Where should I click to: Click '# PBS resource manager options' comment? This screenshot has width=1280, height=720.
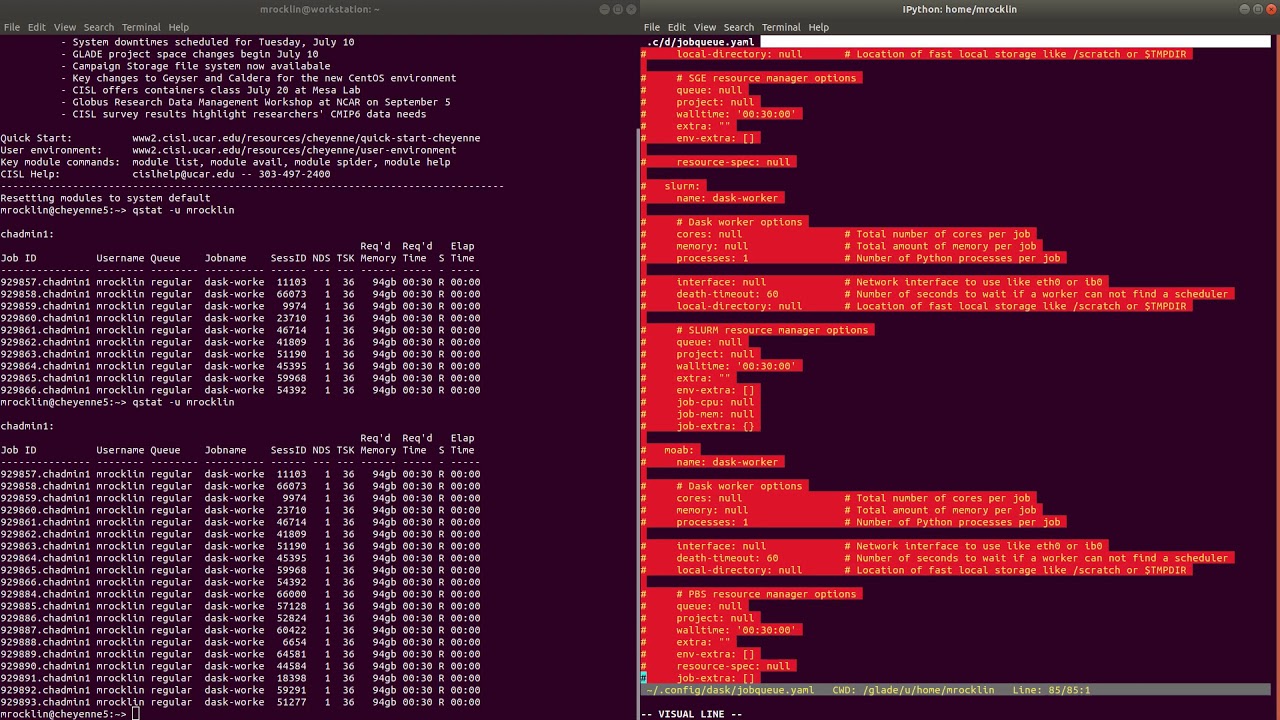[767, 594]
